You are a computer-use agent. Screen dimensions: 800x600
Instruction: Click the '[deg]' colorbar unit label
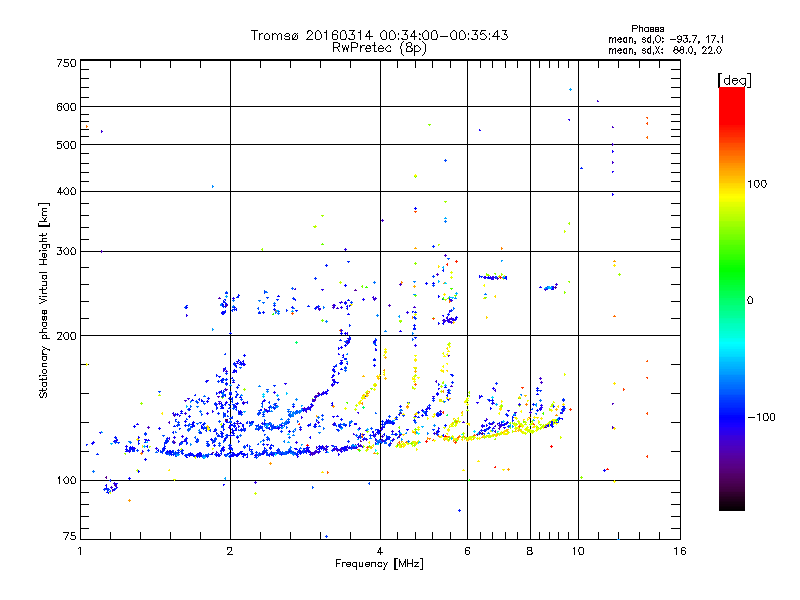click(x=734, y=80)
